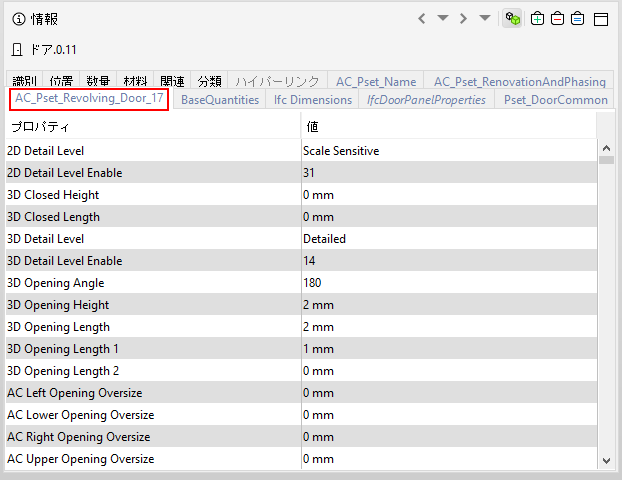This screenshot has height=480, width=622.
Task: Click the ドア.0.11 element name
Action: click(54, 50)
